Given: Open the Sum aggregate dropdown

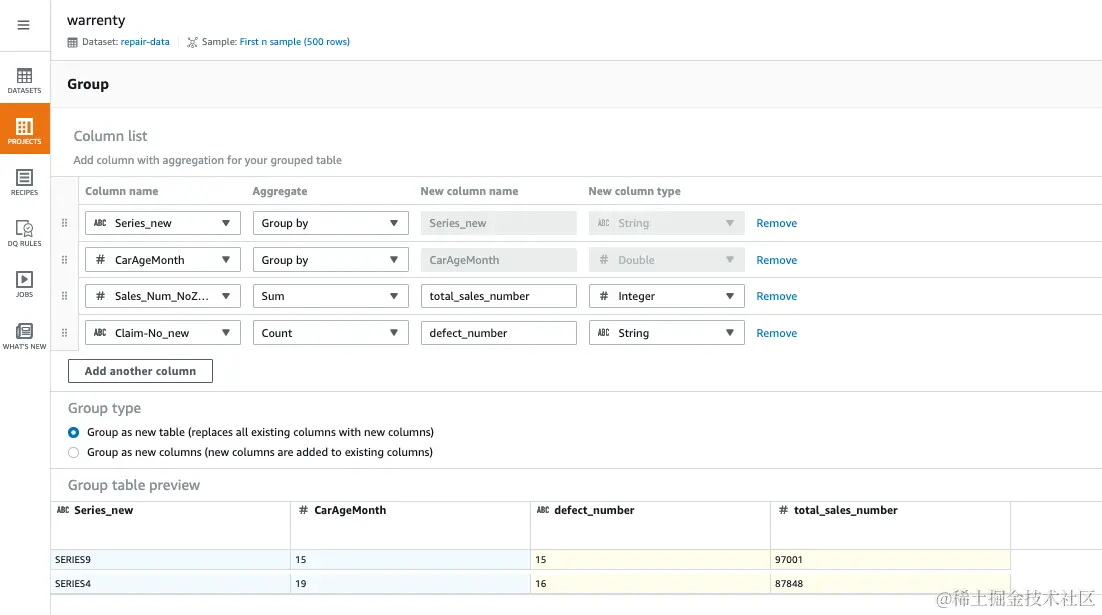Looking at the screenshot, I should click(330, 296).
